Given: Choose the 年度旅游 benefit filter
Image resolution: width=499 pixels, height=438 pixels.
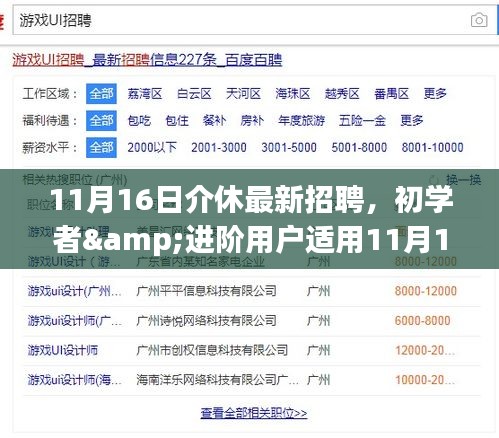Looking at the screenshot, I should tap(302, 120).
